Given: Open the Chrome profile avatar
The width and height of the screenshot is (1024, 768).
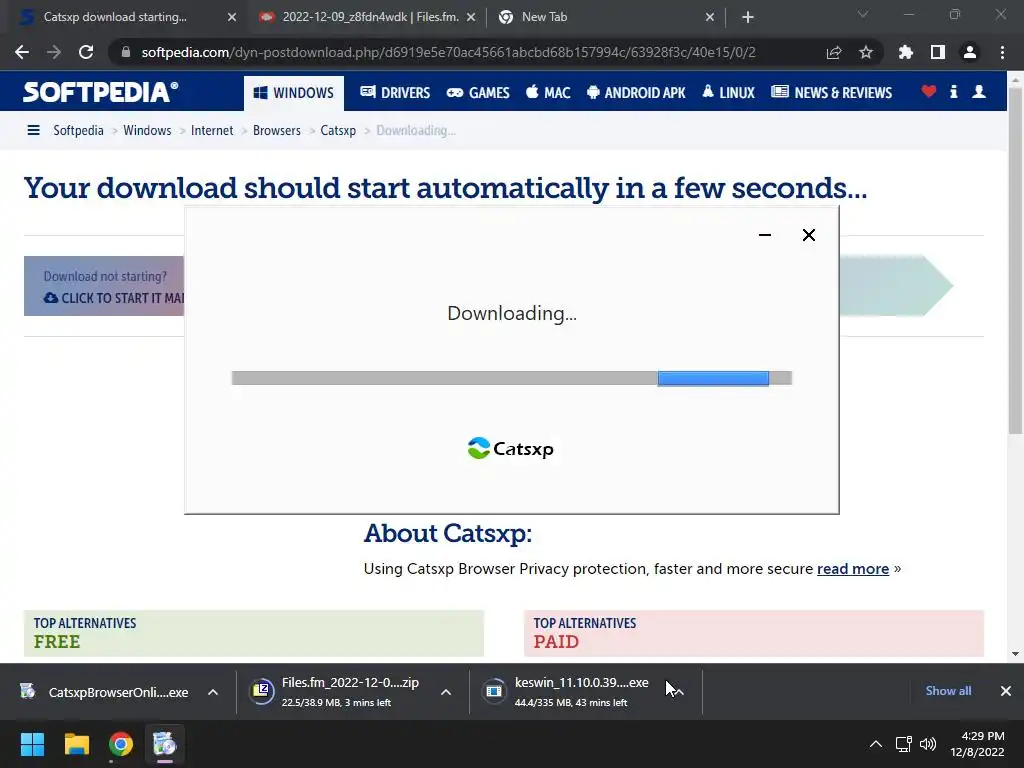Looking at the screenshot, I should coord(970,52).
